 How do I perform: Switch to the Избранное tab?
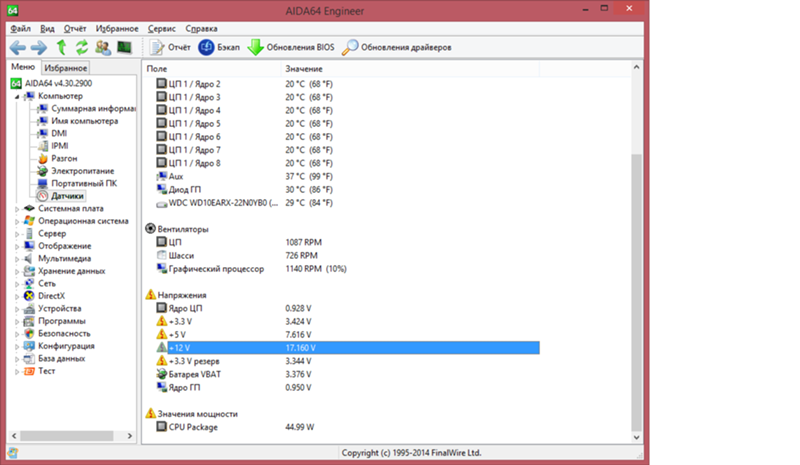pyautogui.click(x=65, y=68)
